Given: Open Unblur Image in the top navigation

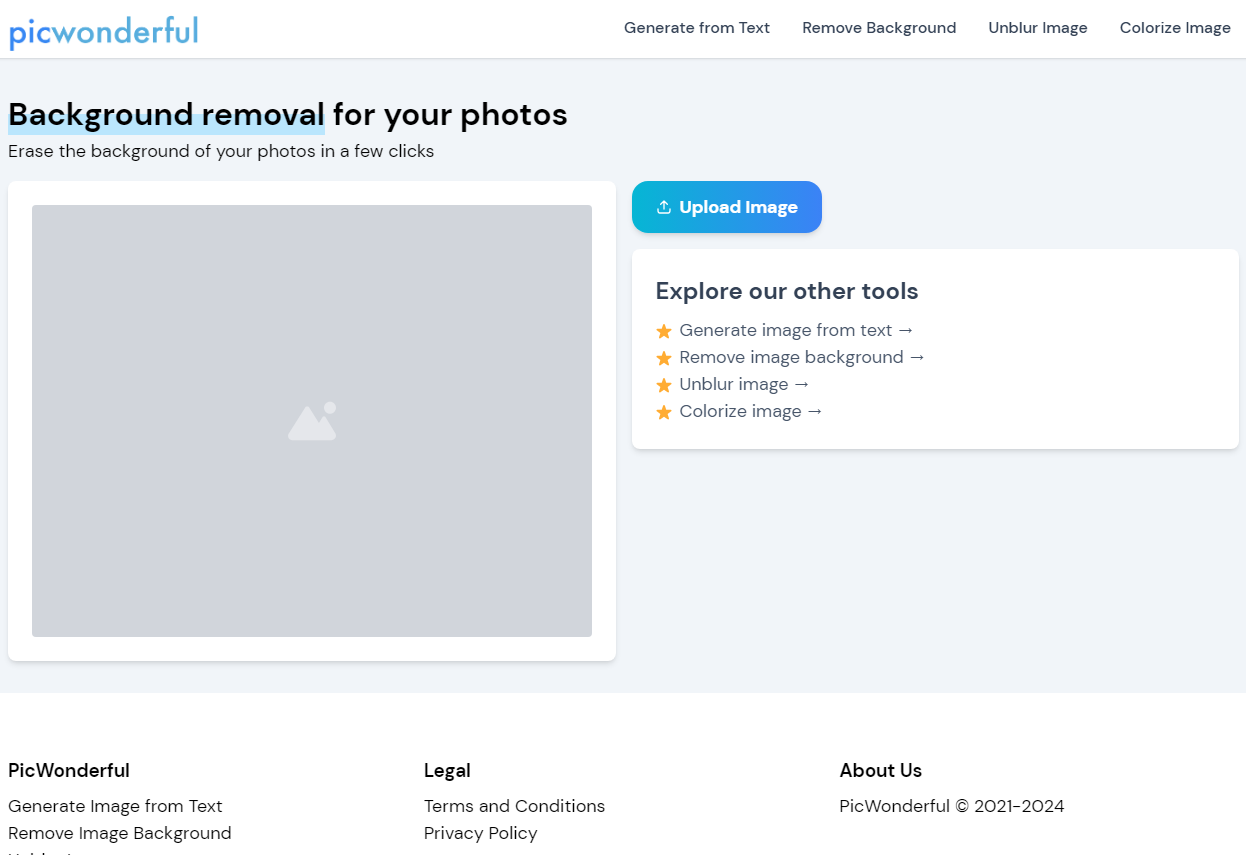Looking at the screenshot, I should [1038, 28].
